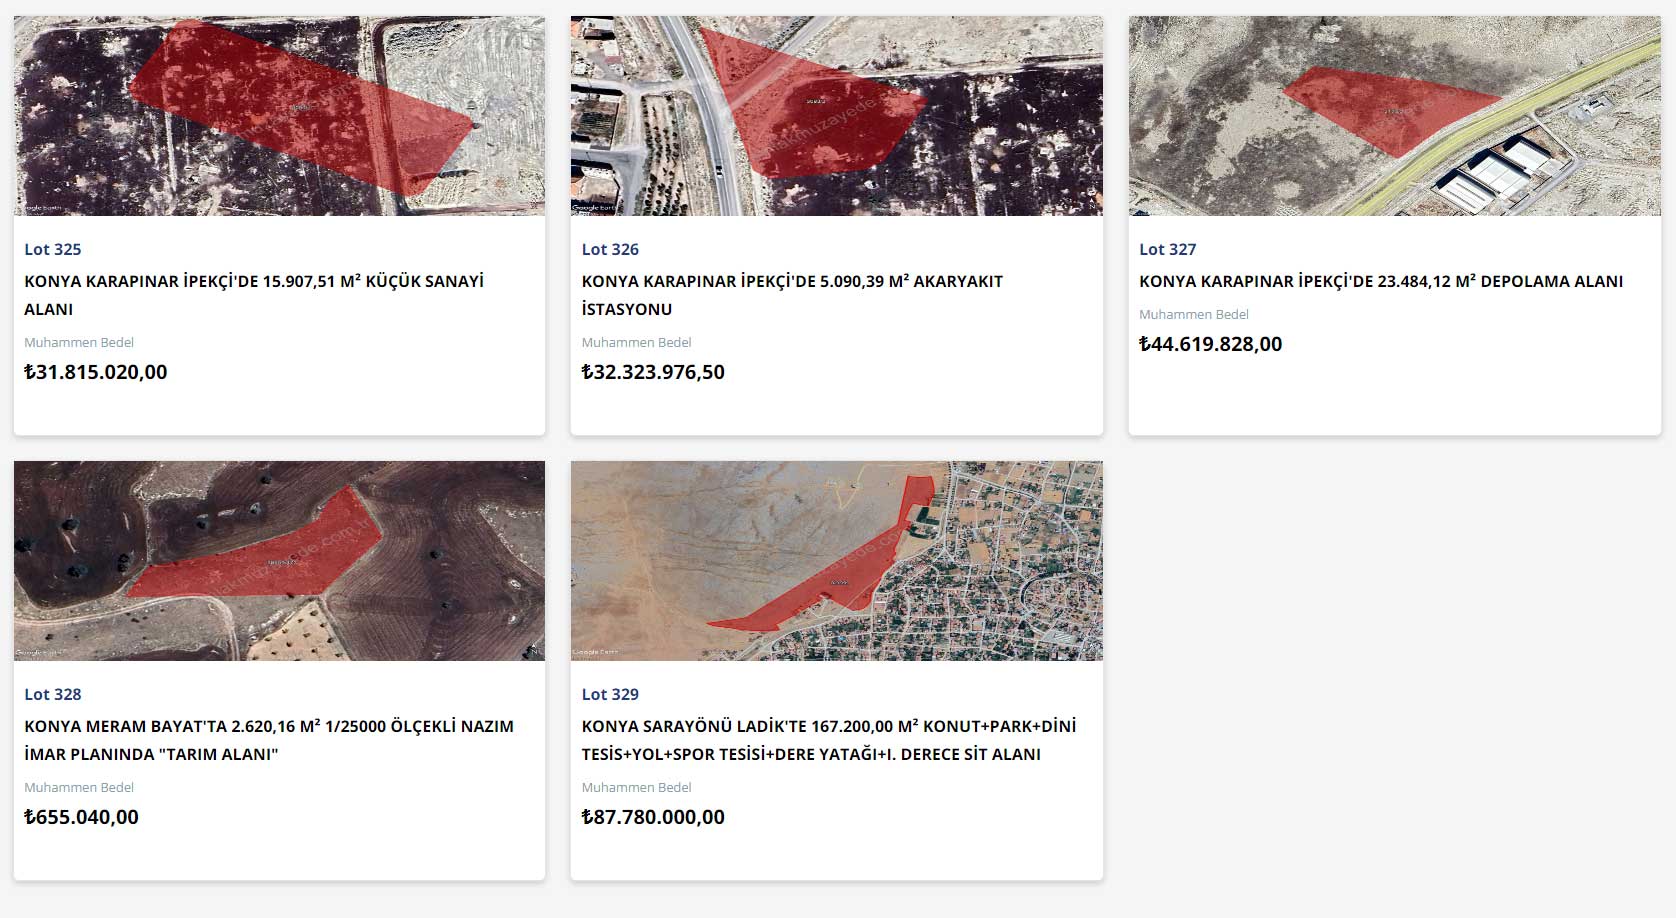Open the Lot 329 satellite map thumbnail
The image size is (1676, 918).
pos(836,560)
